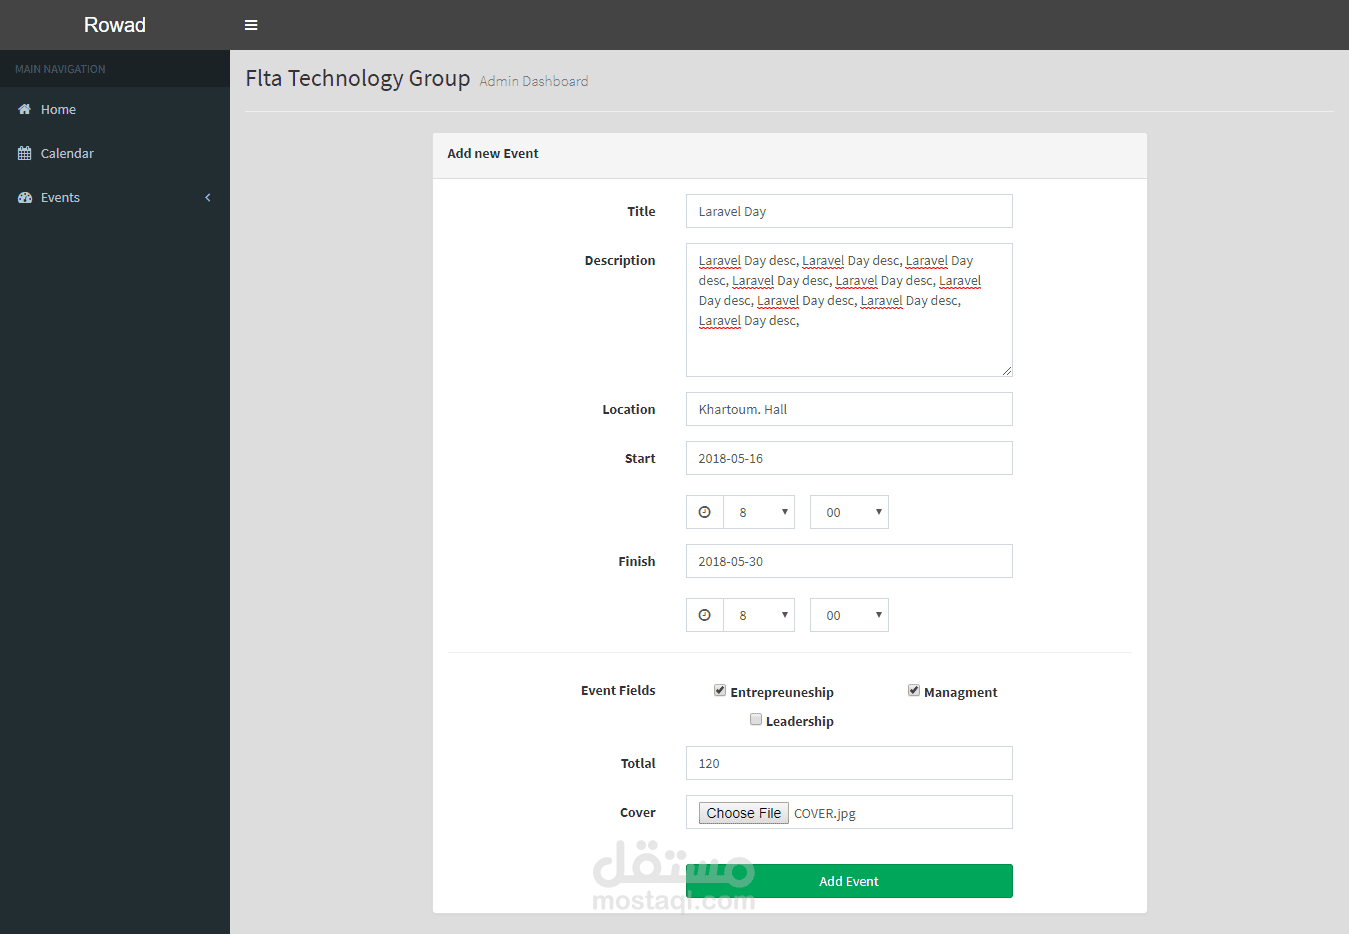The height and width of the screenshot is (934, 1349).
Task: Open the Start hour dropdown
Action: [x=759, y=512]
